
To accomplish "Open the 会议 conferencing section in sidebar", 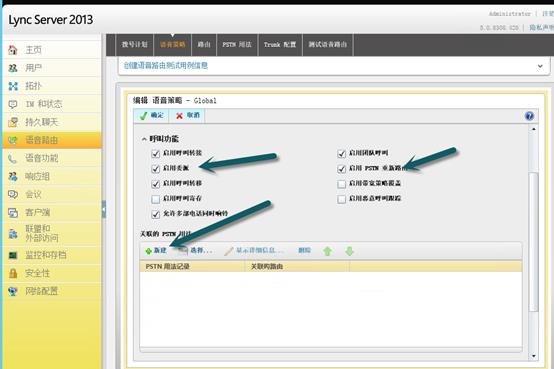I will [52, 194].
